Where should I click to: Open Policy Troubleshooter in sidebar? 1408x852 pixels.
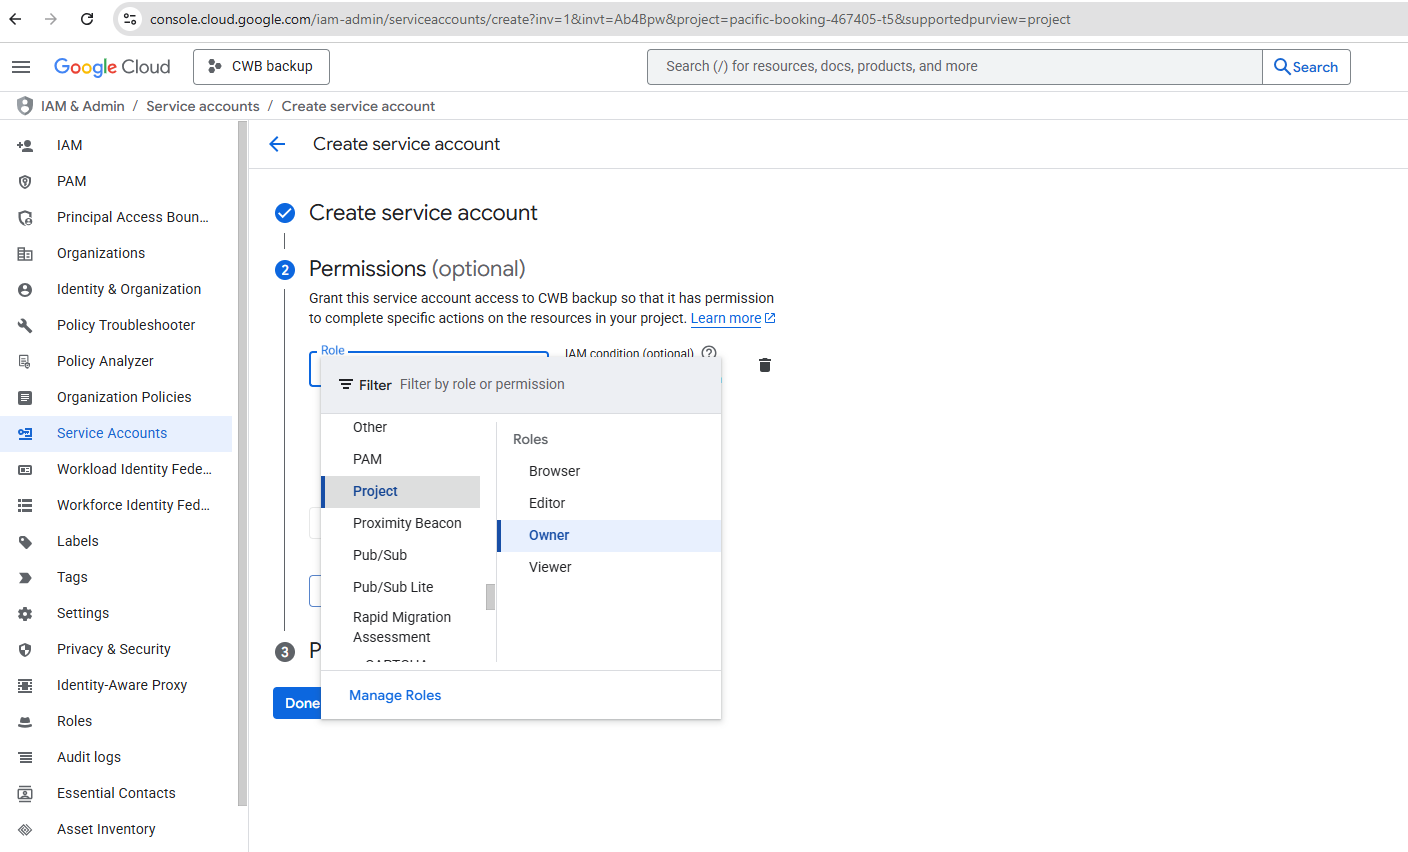[116, 325]
